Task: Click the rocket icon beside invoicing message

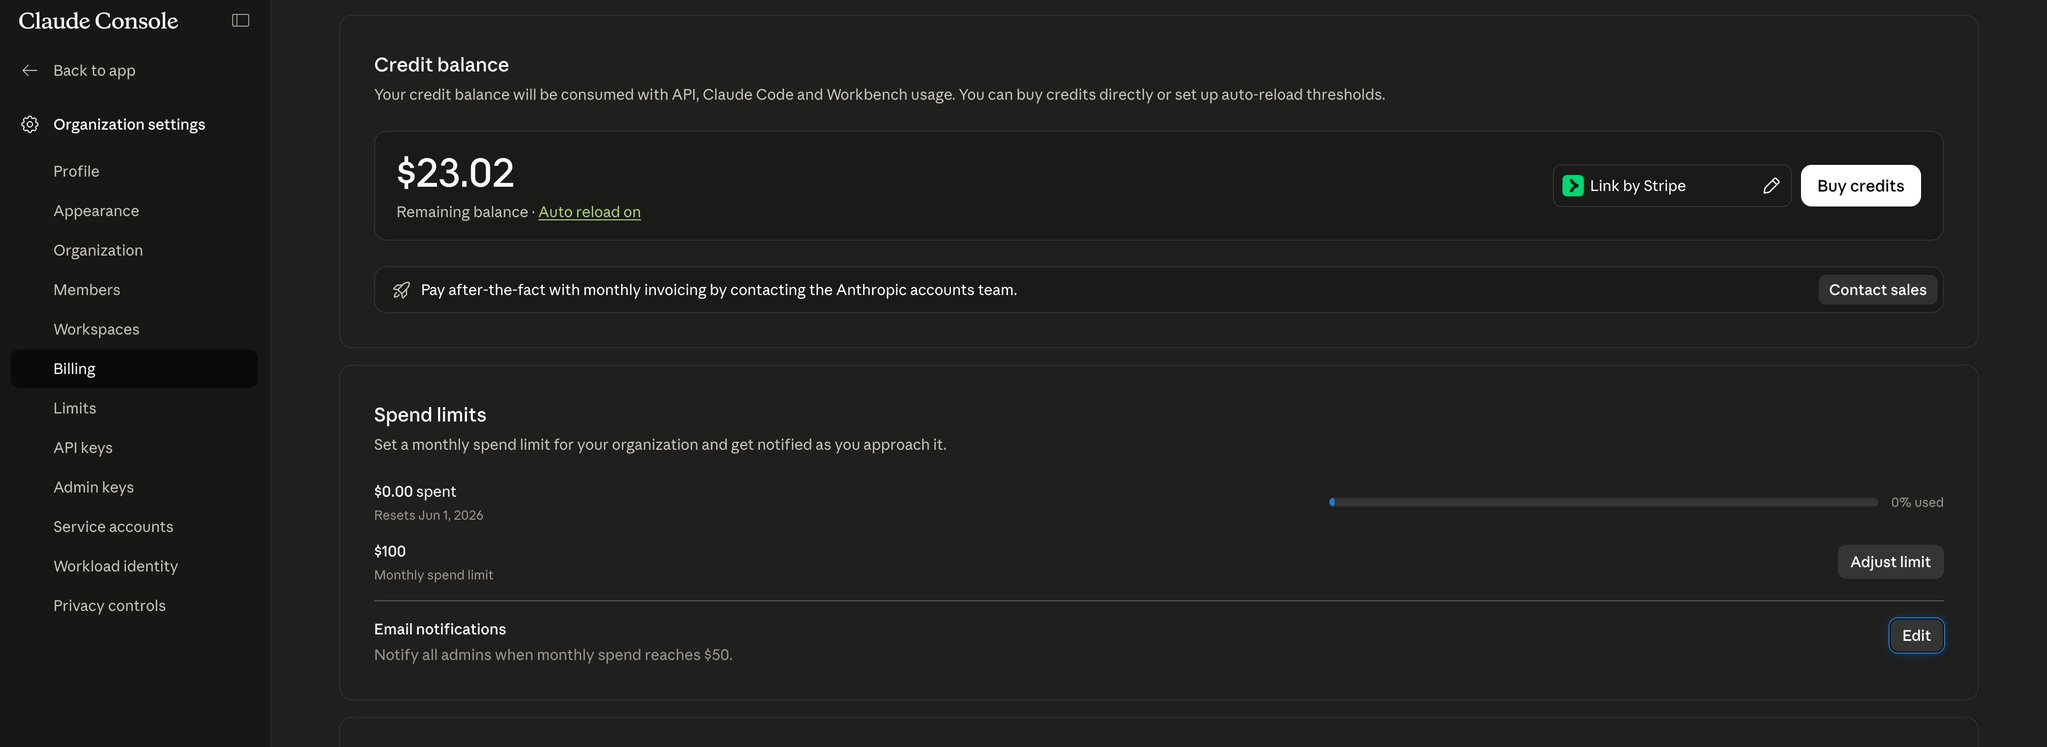Action: [x=401, y=290]
